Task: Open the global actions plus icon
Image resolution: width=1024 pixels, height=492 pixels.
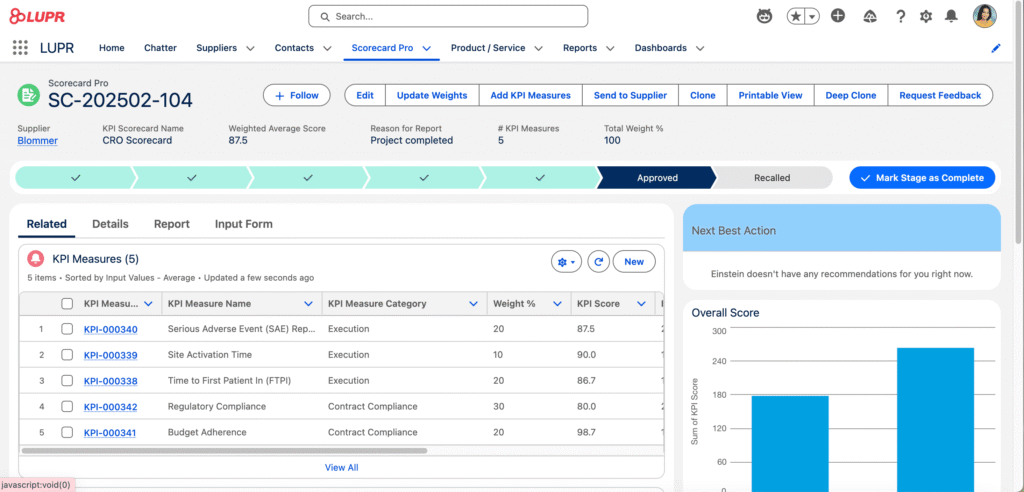Action: click(838, 16)
